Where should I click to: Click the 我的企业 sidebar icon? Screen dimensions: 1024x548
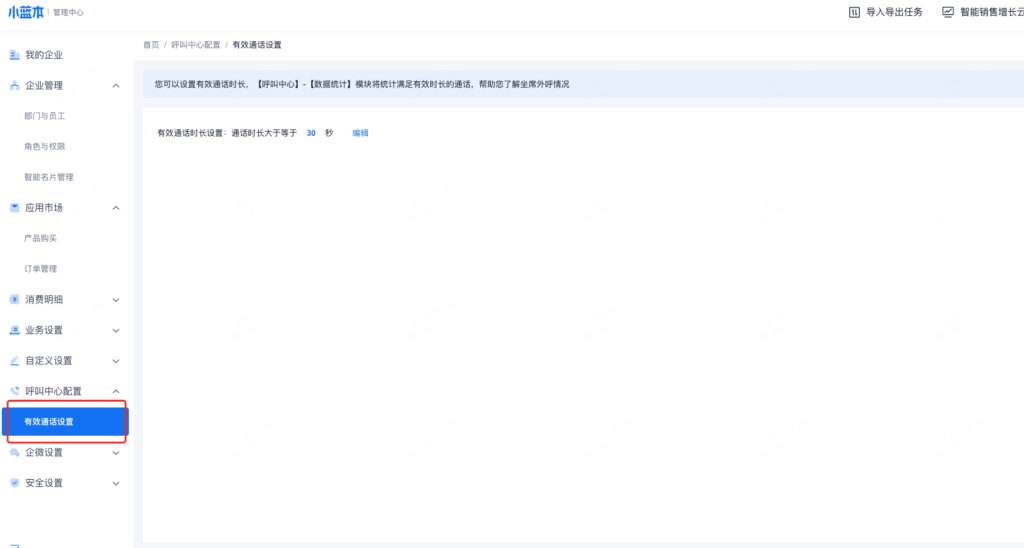(x=14, y=55)
